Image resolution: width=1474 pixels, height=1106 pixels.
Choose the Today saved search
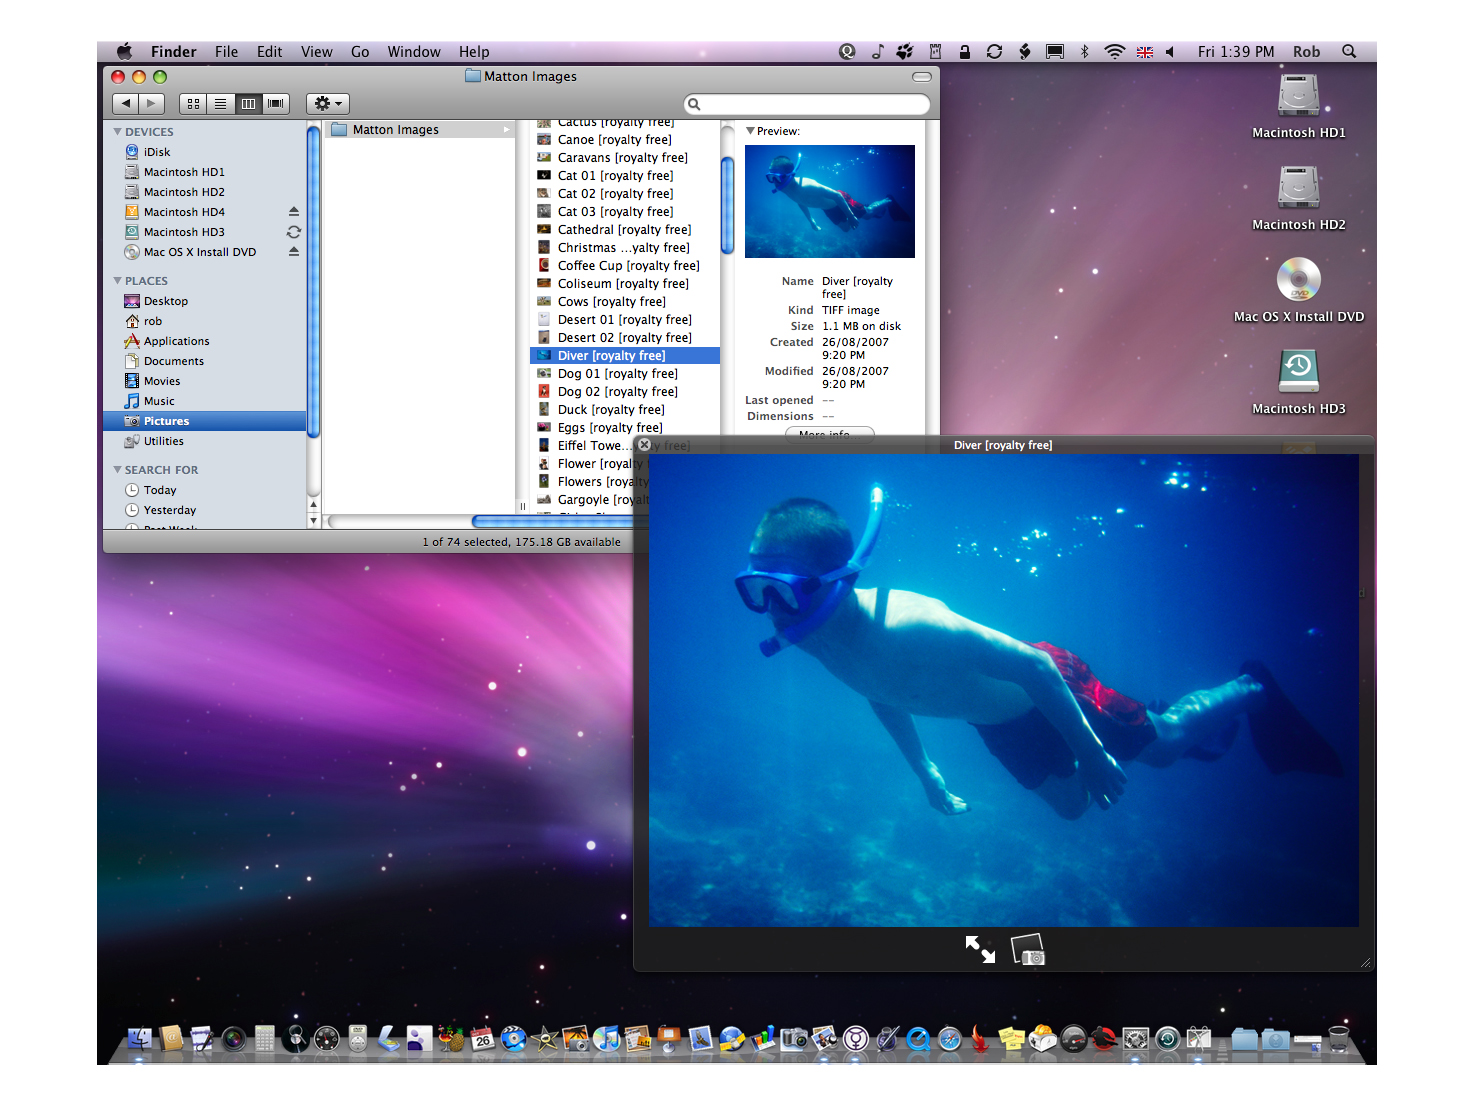click(205, 490)
